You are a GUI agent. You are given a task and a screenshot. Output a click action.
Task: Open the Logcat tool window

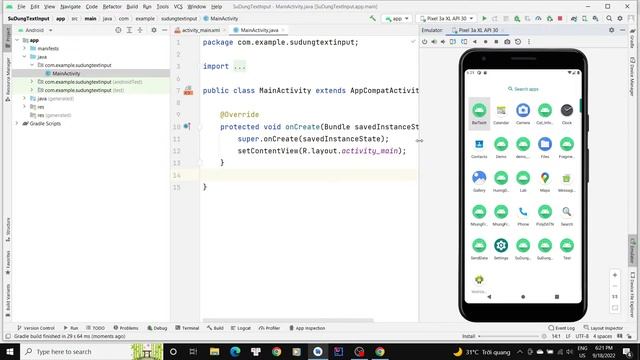241,328
